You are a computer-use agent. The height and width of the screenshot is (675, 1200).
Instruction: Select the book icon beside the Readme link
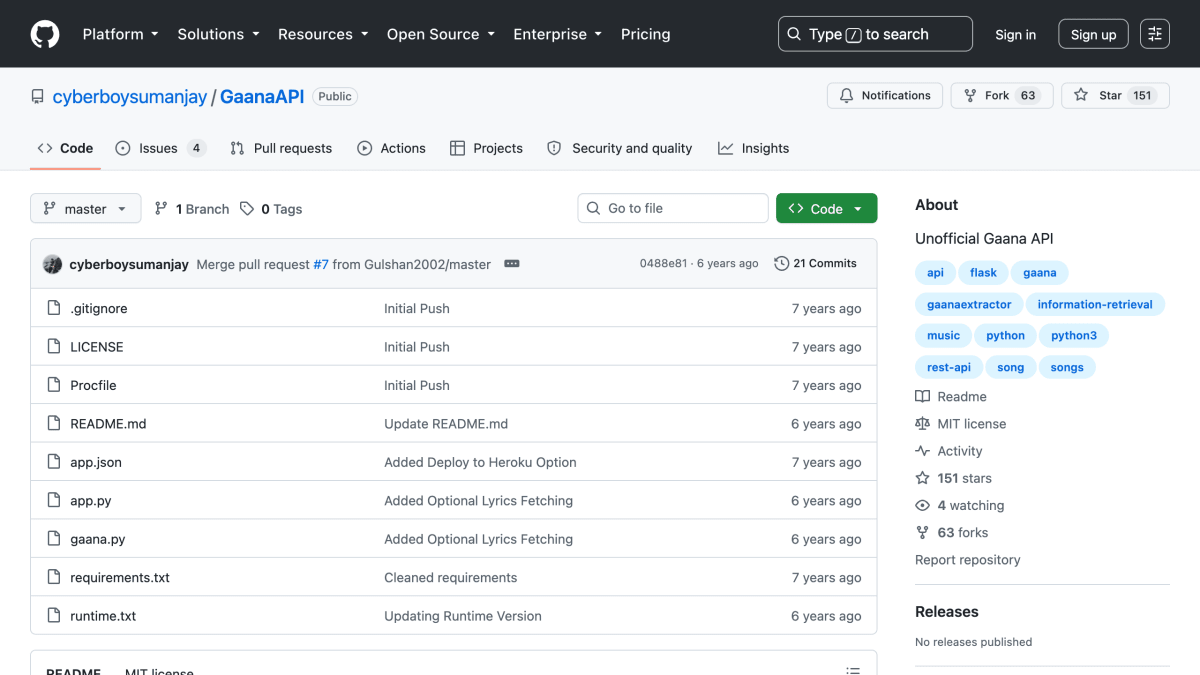(x=922, y=397)
